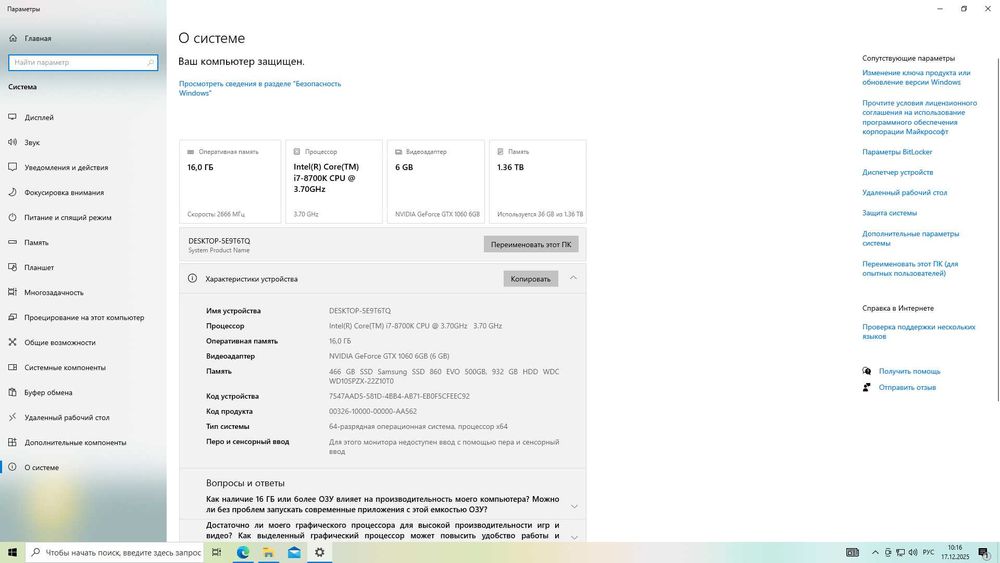
Task: Click device ID value 7547AAD5-581D
Action: [399, 396]
